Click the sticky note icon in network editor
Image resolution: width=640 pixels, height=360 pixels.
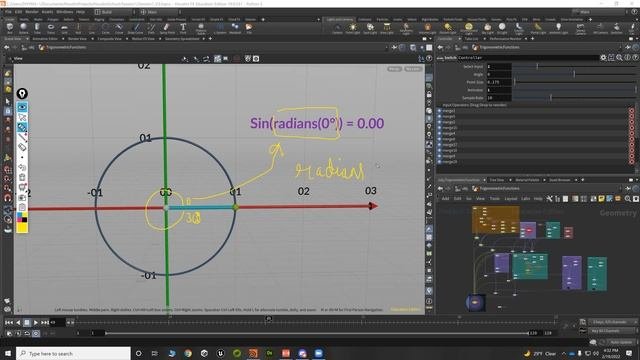click(601, 199)
